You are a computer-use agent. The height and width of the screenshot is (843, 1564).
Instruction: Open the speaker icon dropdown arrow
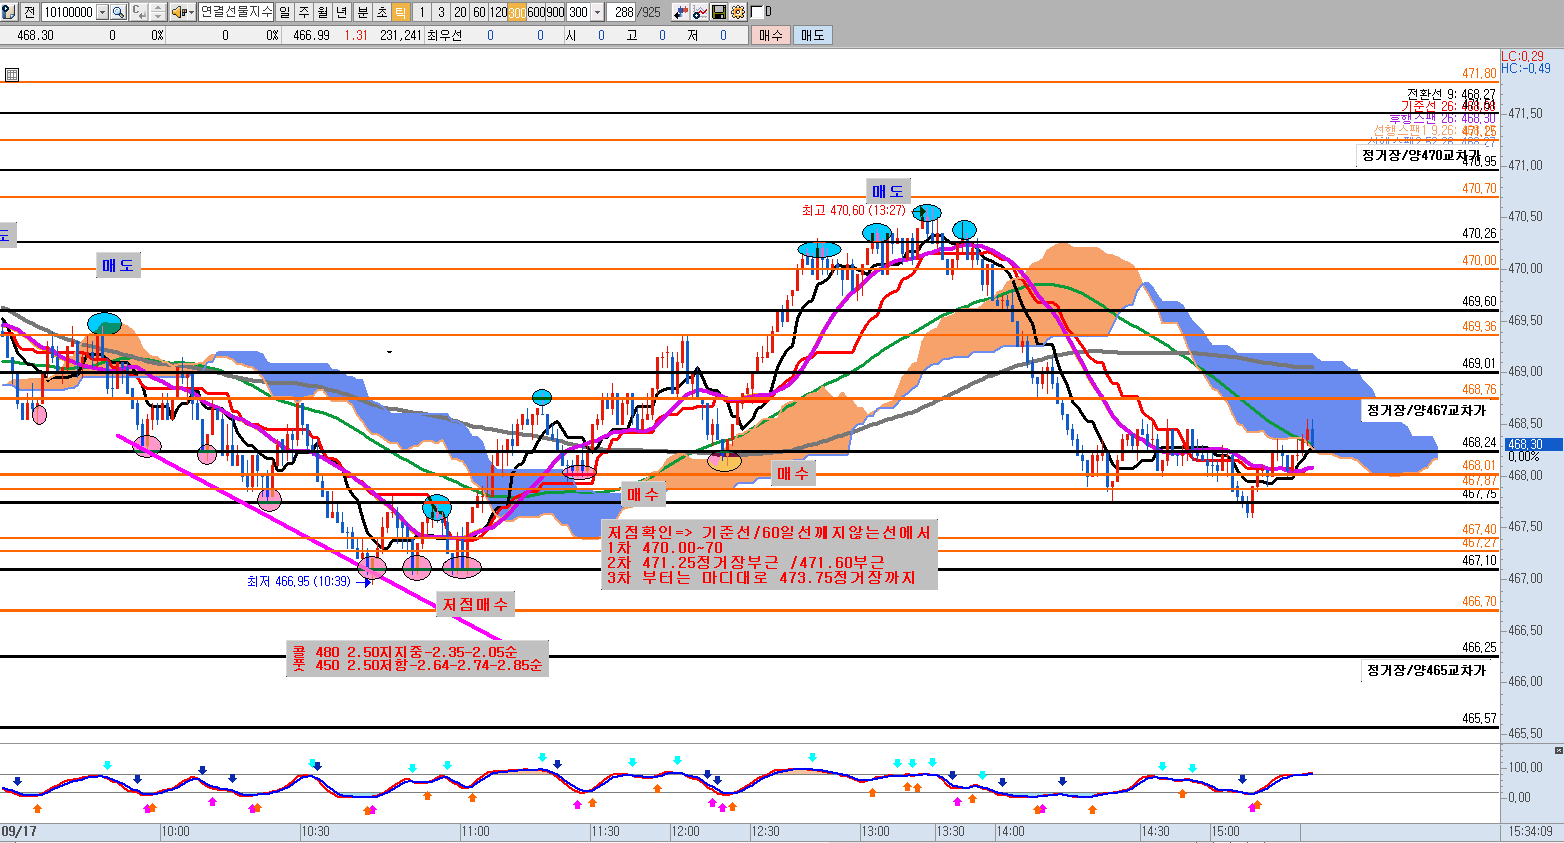click(190, 12)
